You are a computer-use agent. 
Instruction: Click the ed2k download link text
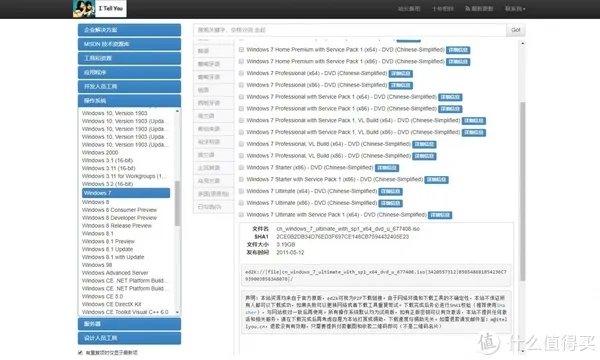point(376,275)
